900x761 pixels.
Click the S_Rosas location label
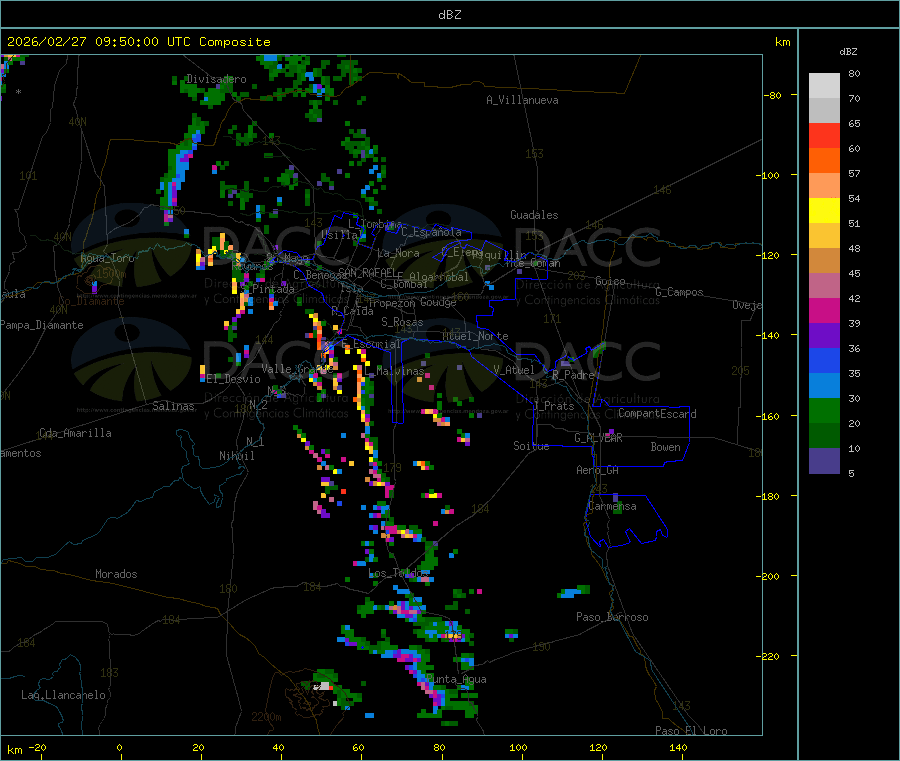click(402, 322)
